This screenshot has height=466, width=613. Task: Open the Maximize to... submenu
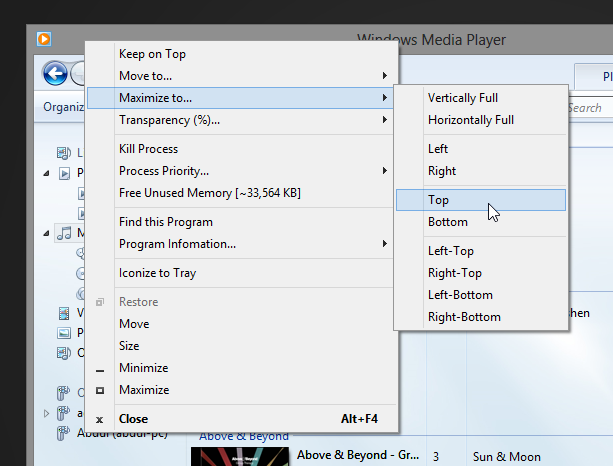[x=240, y=98]
